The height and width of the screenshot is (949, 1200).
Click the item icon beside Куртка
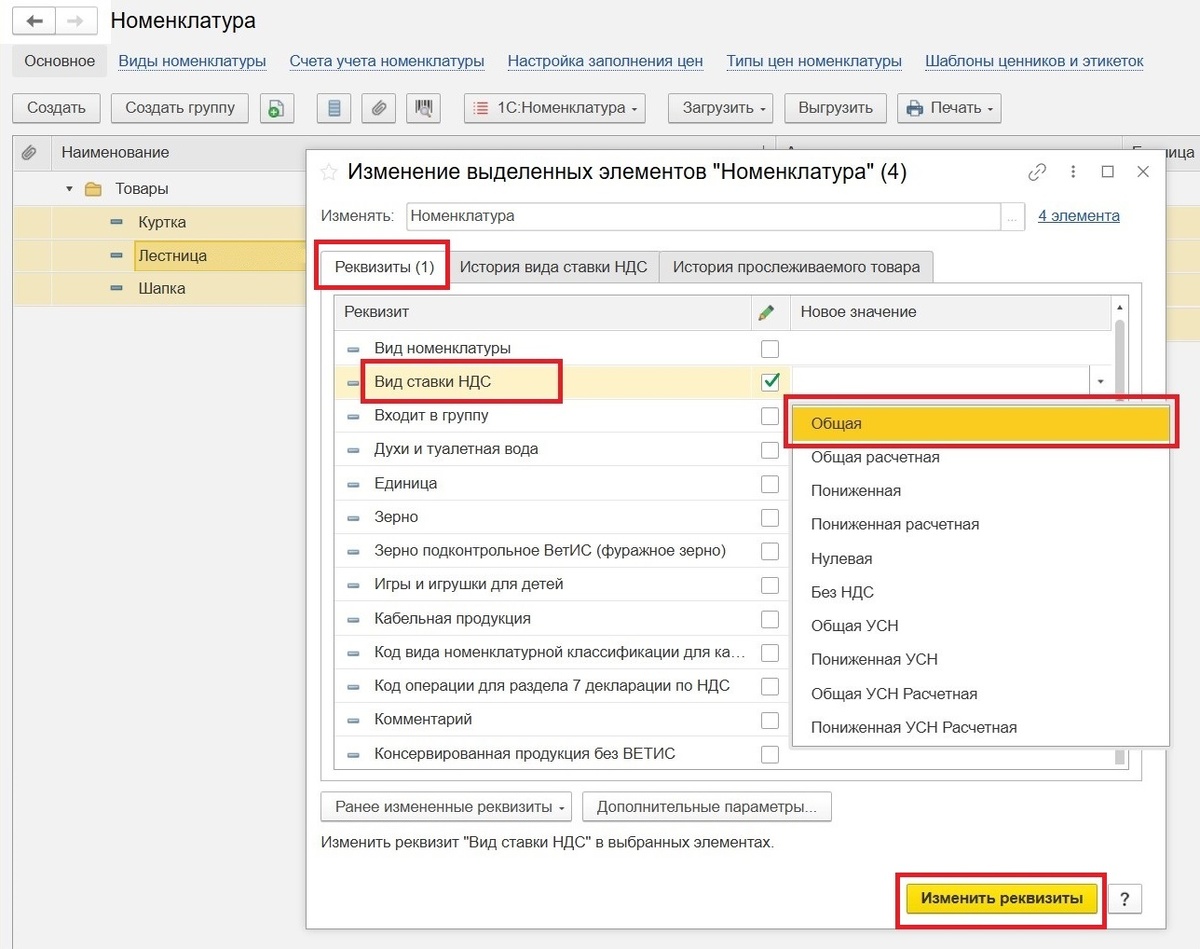point(117,222)
